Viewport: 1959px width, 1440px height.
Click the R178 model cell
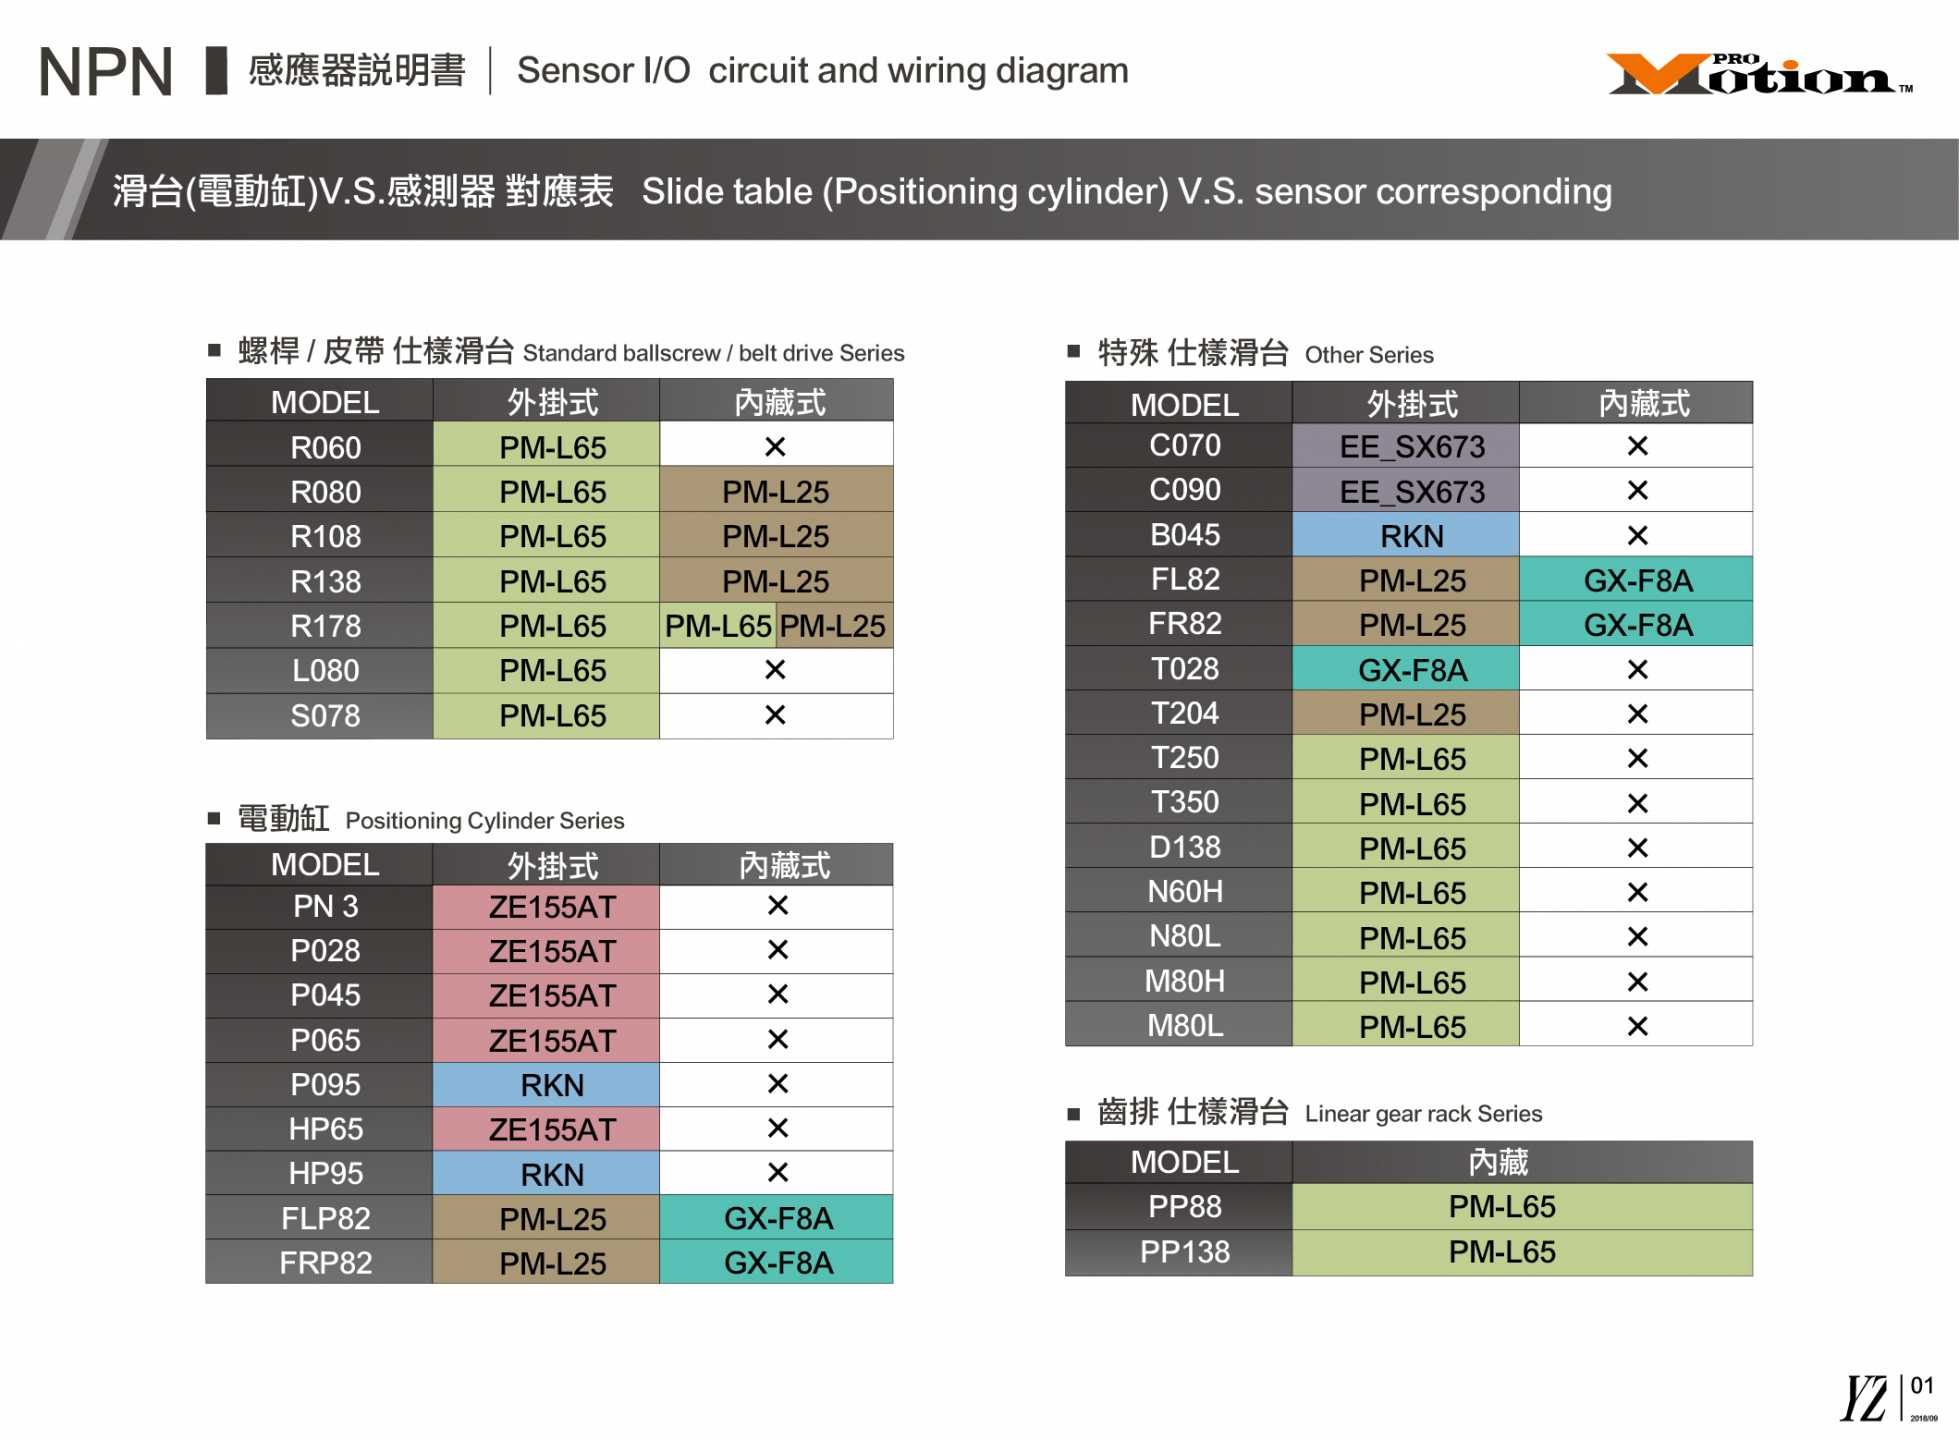point(325,626)
